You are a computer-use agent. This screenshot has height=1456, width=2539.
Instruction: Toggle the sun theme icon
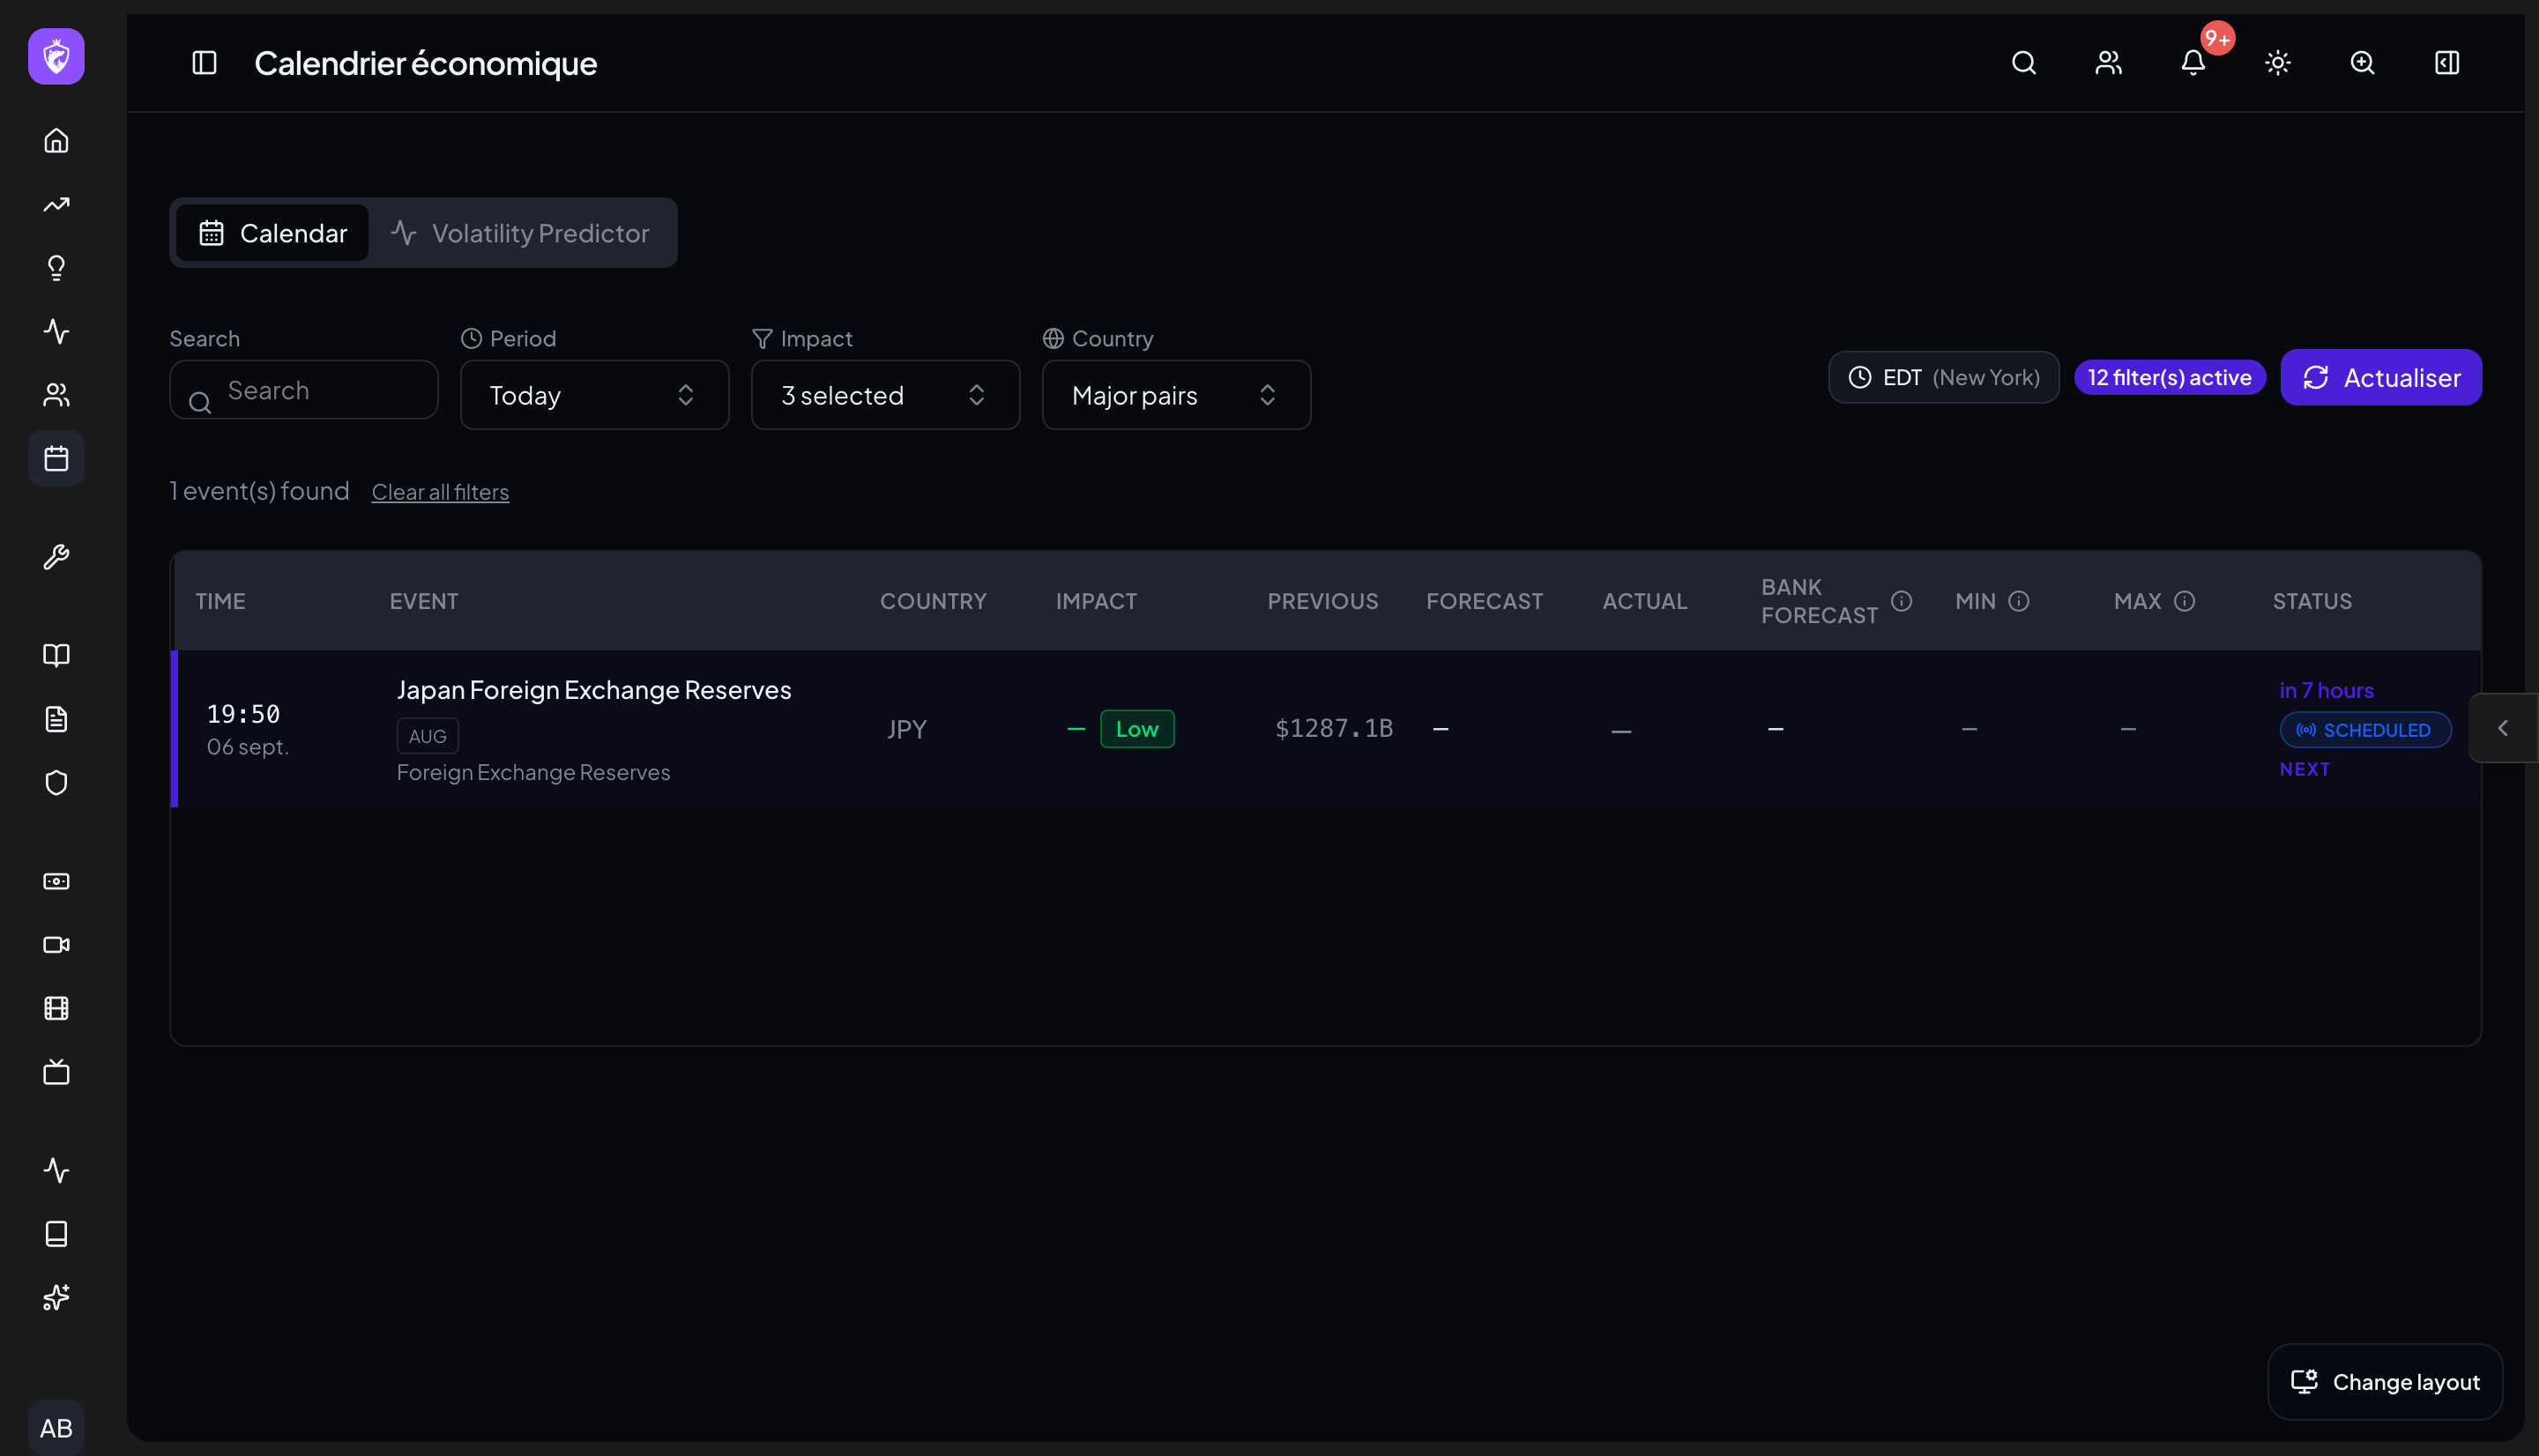(x=2278, y=62)
